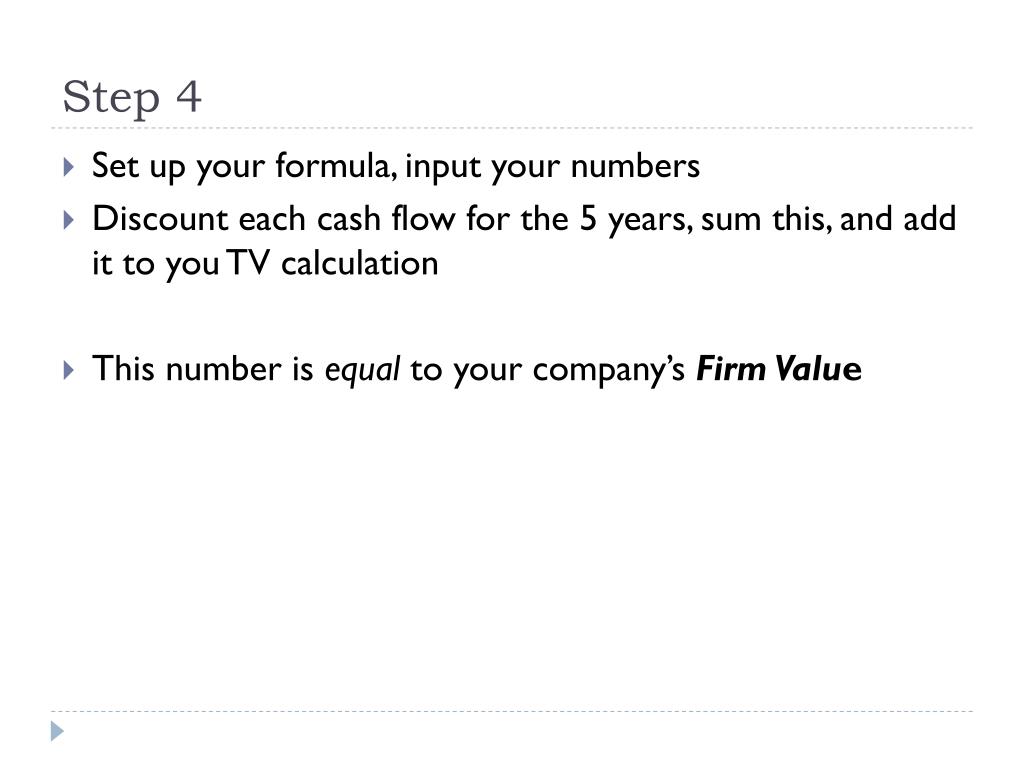
Task: Click the large blue triangle in the slide footer
Action: tap(57, 731)
